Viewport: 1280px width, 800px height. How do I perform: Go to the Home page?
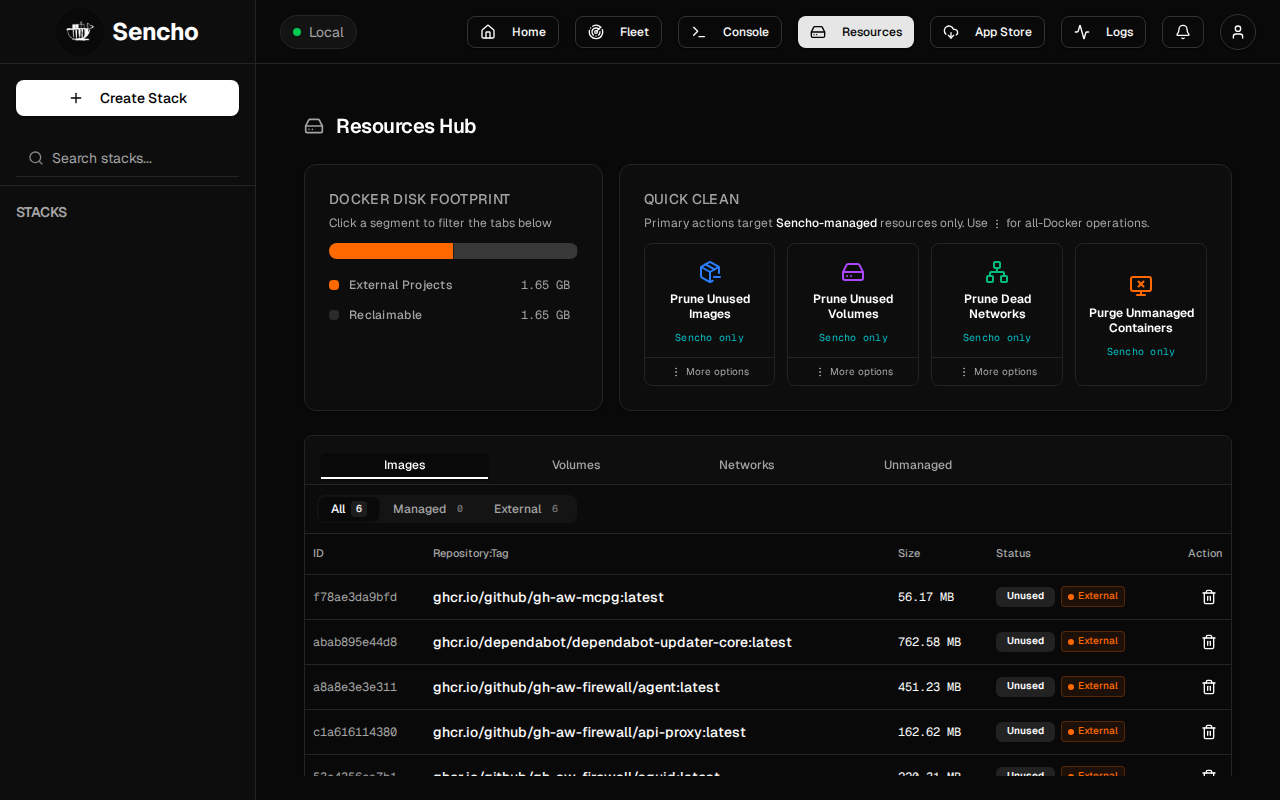[x=513, y=32]
